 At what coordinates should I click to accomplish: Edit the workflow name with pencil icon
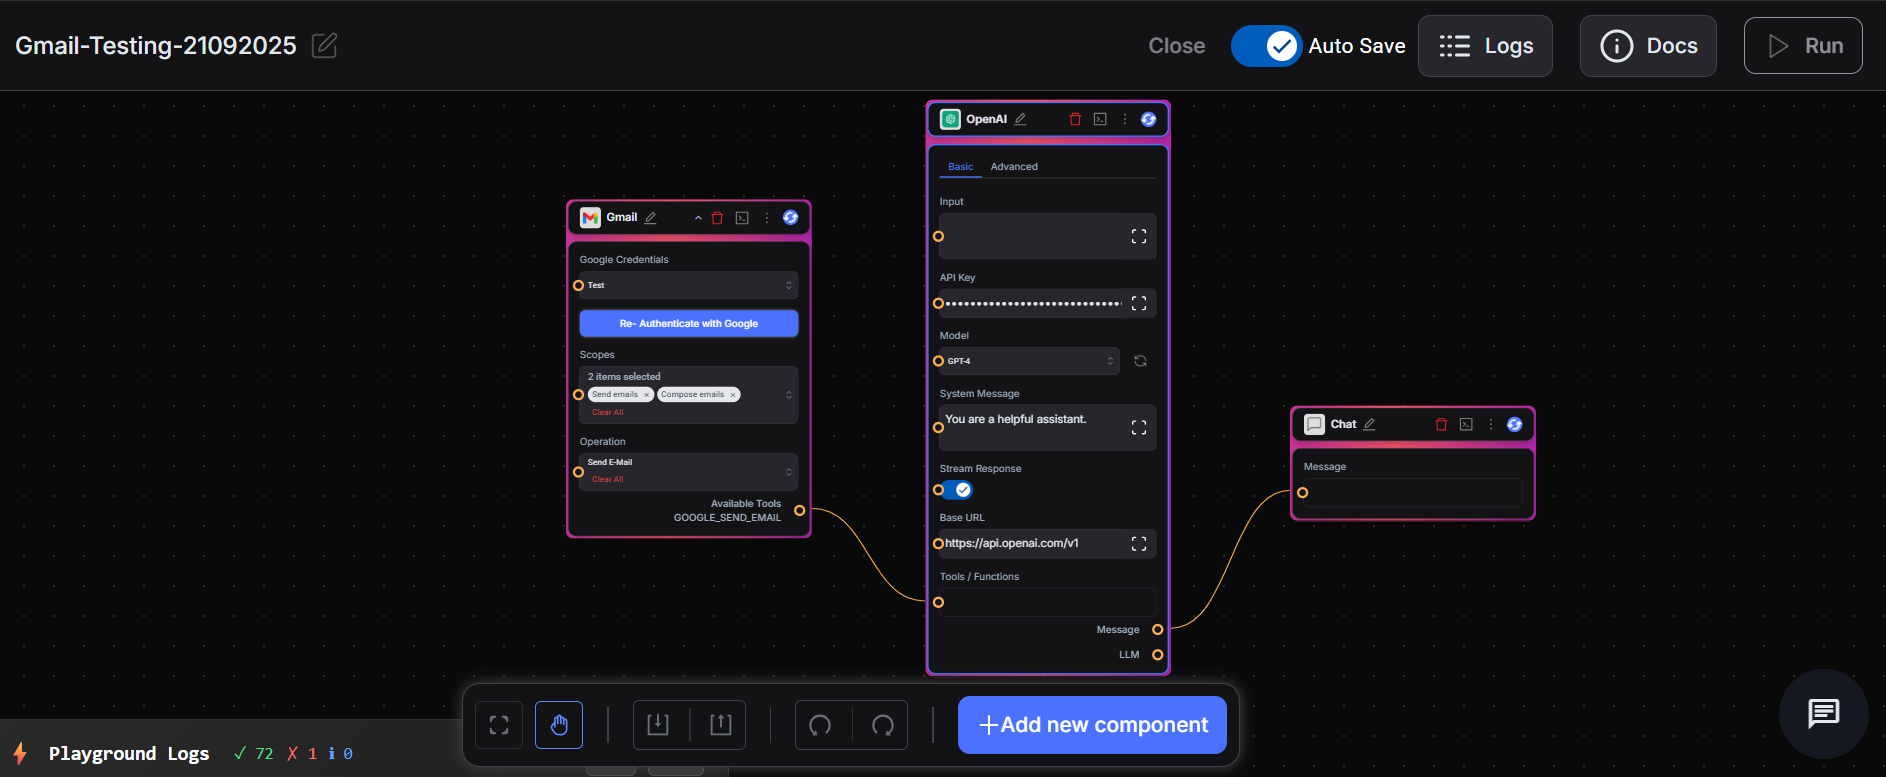[324, 46]
